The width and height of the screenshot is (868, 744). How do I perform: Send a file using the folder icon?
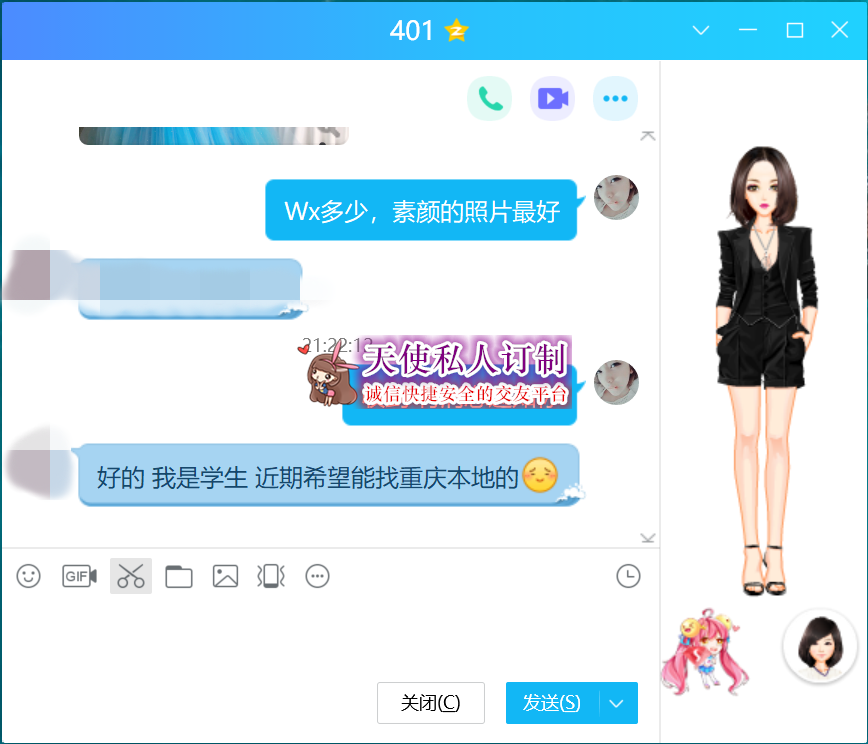pos(179,576)
